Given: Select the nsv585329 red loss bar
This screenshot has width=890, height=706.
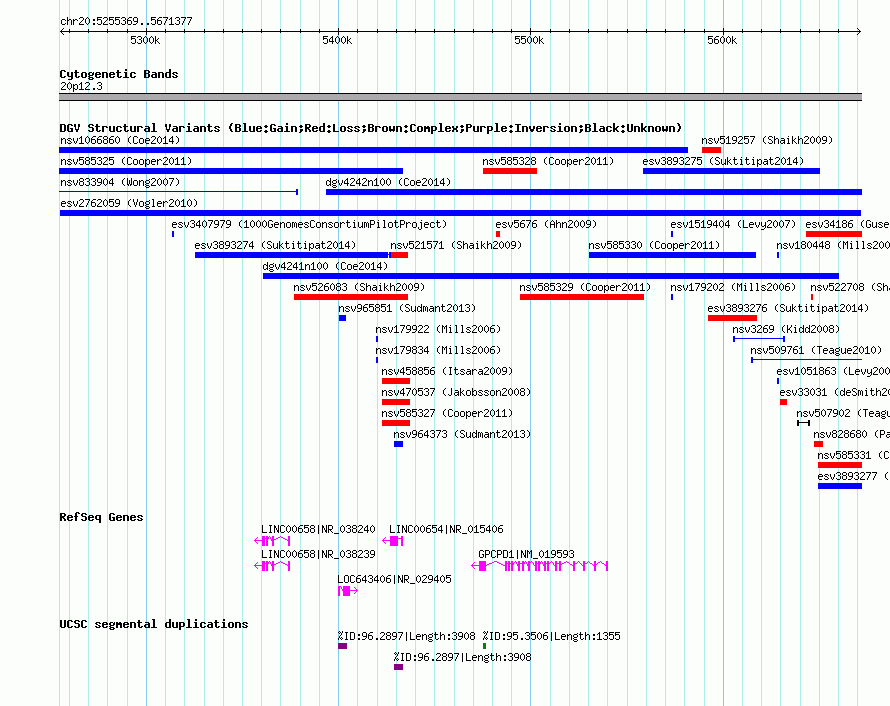Looking at the screenshot, I should coord(582,297).
